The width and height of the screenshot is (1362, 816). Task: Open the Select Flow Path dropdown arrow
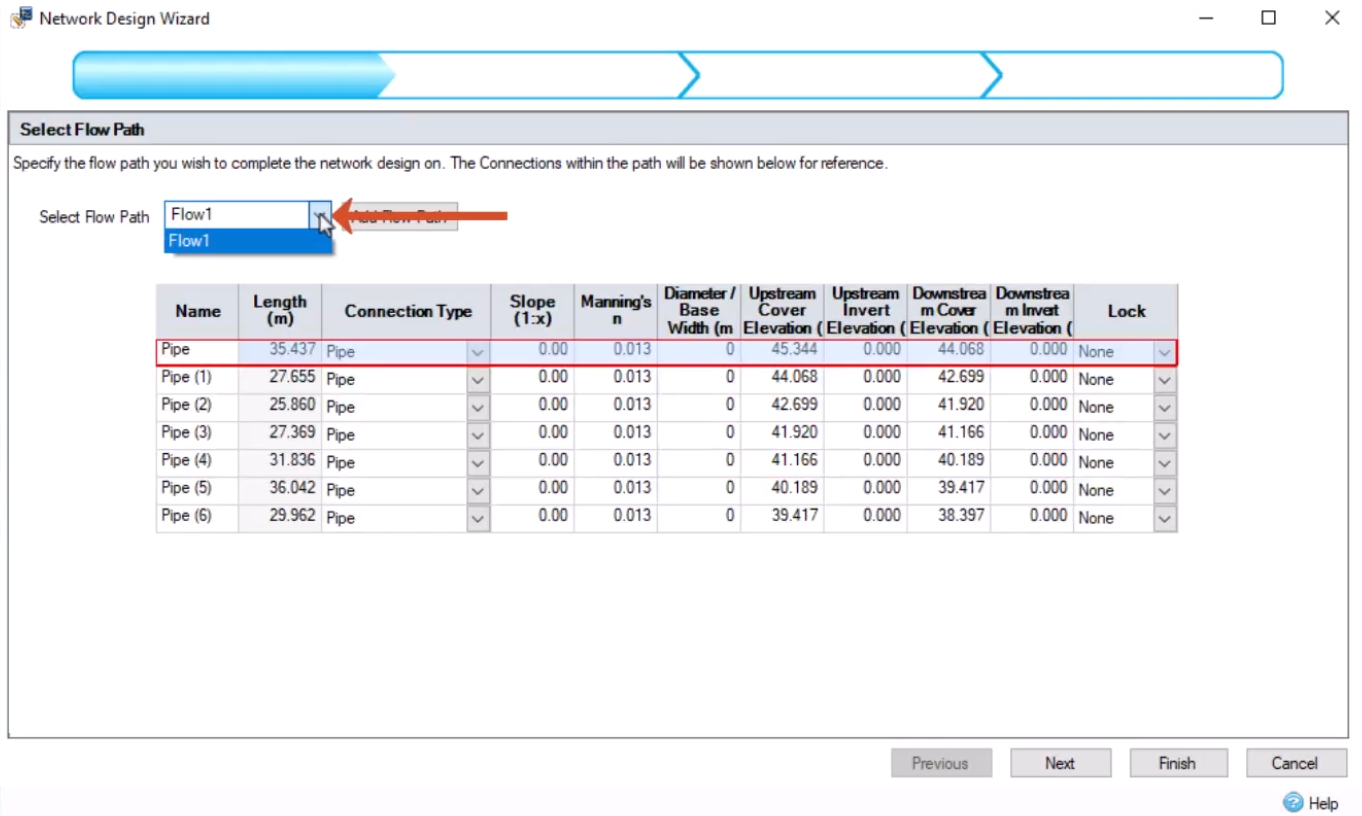click(x=320, y=215)
